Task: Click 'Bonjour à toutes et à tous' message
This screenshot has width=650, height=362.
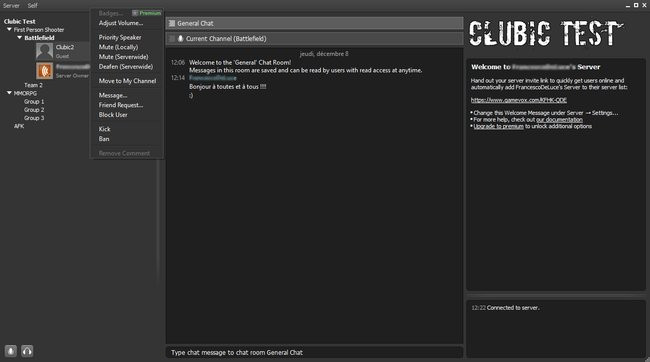Action: (x=228, y=87)
